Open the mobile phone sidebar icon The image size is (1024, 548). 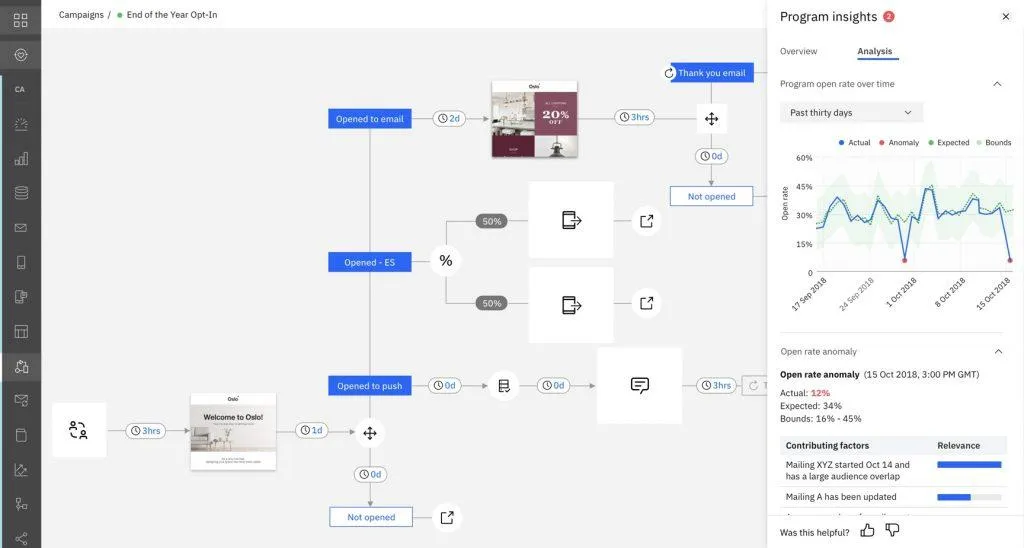pyautogui.click(x=21, y=263)
